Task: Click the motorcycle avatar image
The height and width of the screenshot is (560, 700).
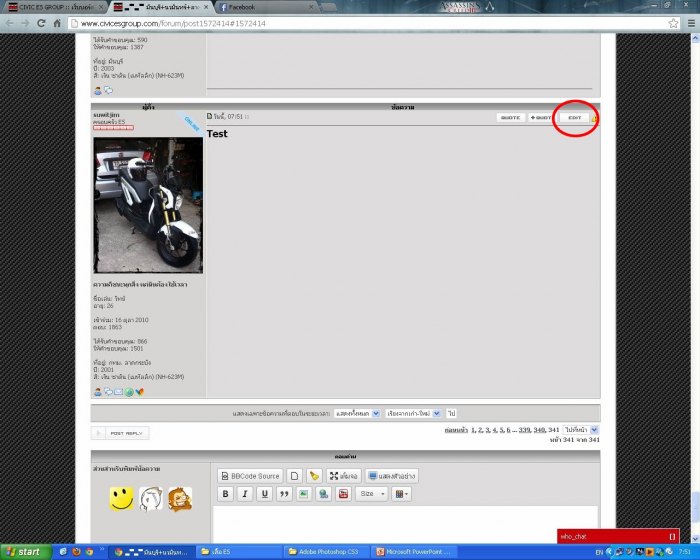Action: [148, 205]
